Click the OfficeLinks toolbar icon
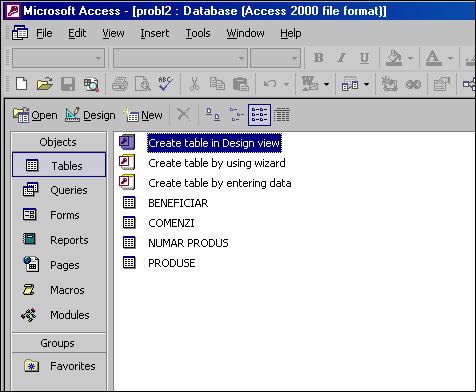This screenshot has height=392, width=476. (x=310, y=84)
